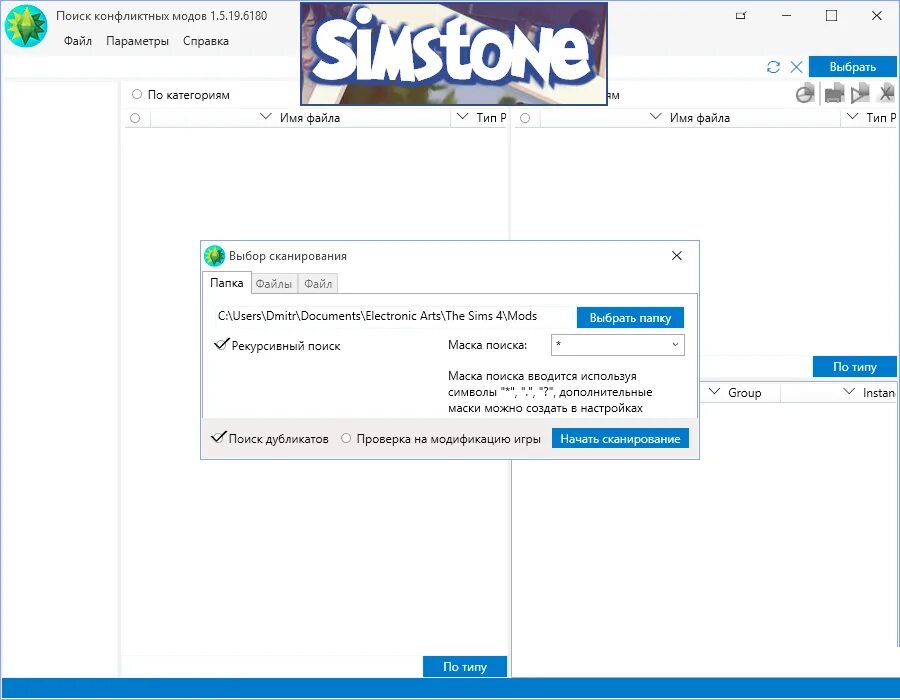This screenshot has height=700, width=900.
Task: Click the Выбрать button at top right
Action: pos(852,67)
